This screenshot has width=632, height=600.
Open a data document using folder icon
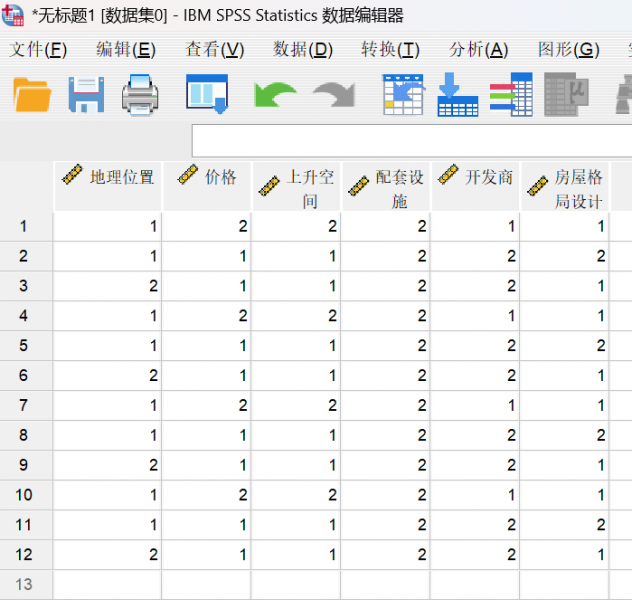click(32, 95)
